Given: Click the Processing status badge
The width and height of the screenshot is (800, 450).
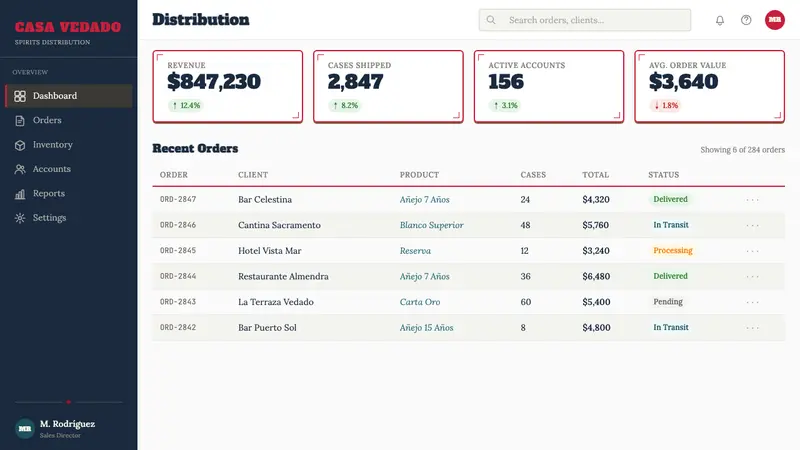Looking at the screenshot, I should pyautogui.click(x=673, y=251).
